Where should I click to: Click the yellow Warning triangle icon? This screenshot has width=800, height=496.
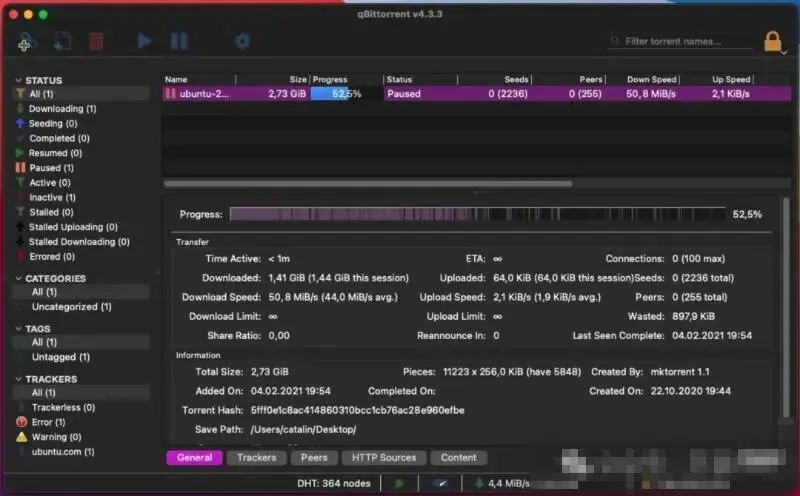coord(21,437)
